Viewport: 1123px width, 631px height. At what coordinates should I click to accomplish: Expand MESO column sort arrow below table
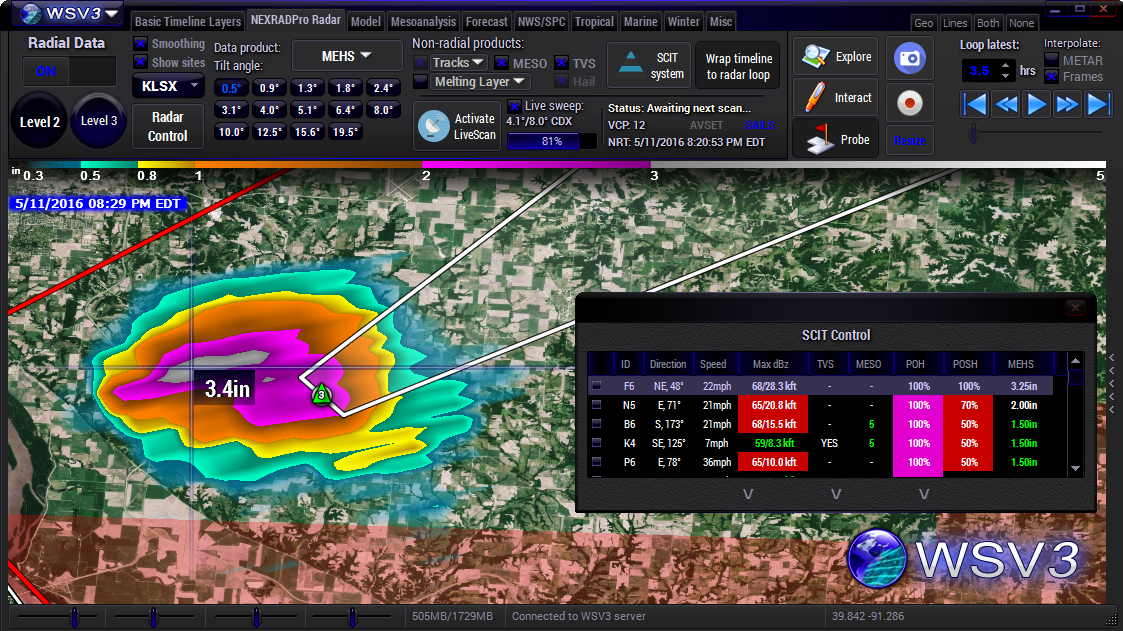point(836,494)
